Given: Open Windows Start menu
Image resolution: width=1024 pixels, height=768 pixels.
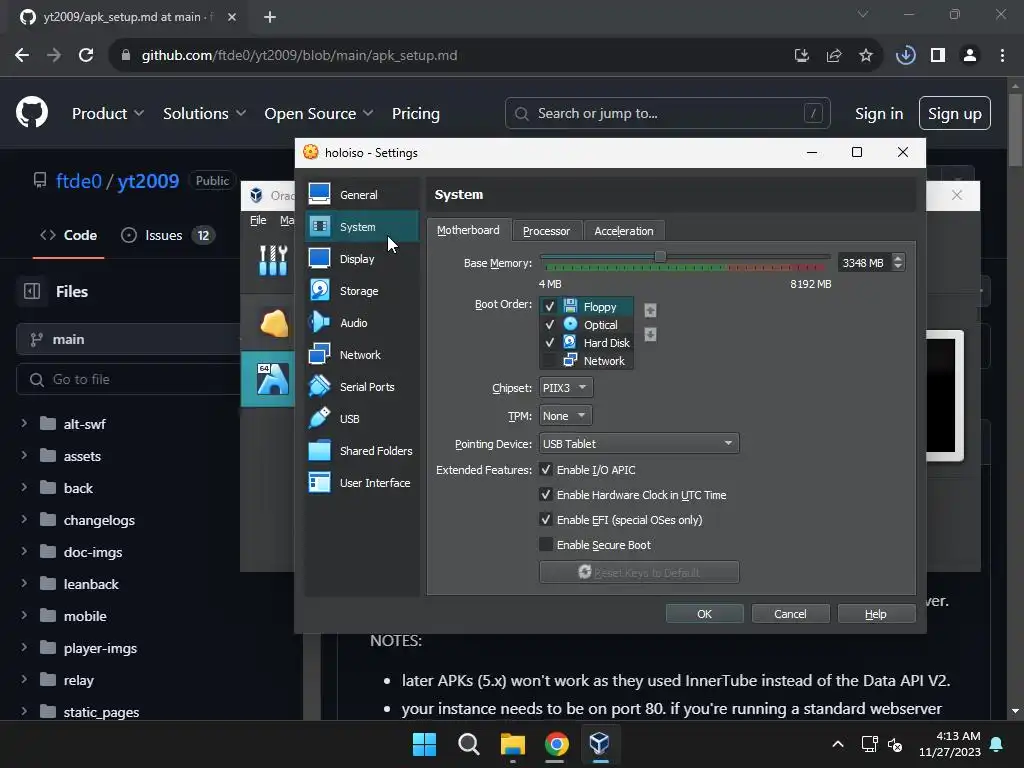Looking at the screenshot, I should coord(424,744).
